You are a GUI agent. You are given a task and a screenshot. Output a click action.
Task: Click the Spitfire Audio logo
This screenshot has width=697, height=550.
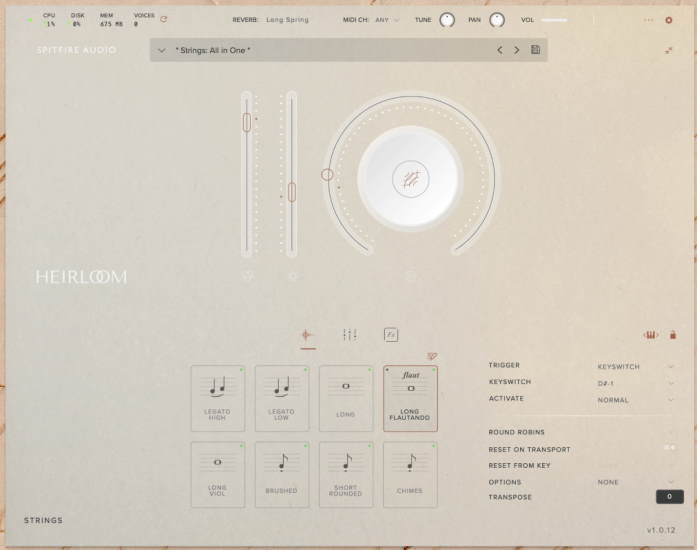coord(76,50)
